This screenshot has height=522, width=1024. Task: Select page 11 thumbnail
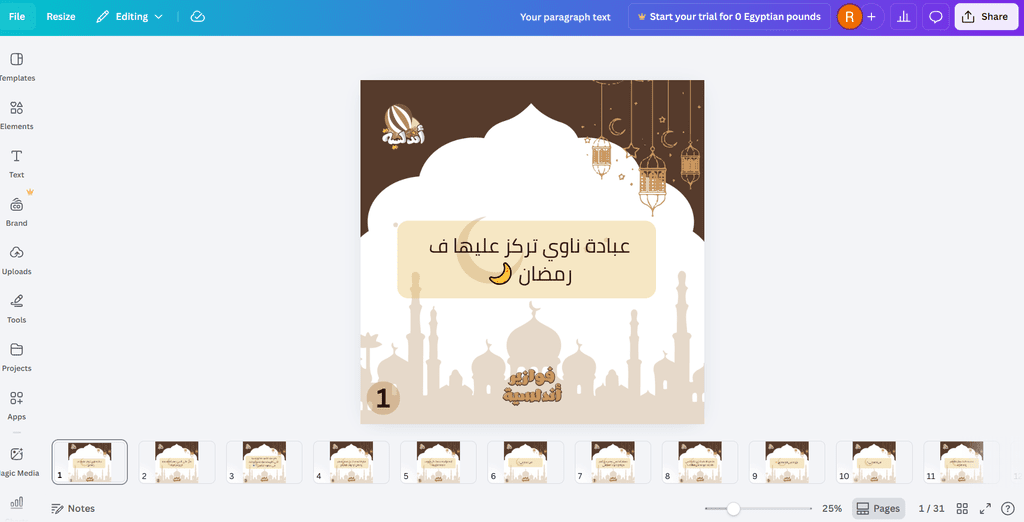click(961, 462)
